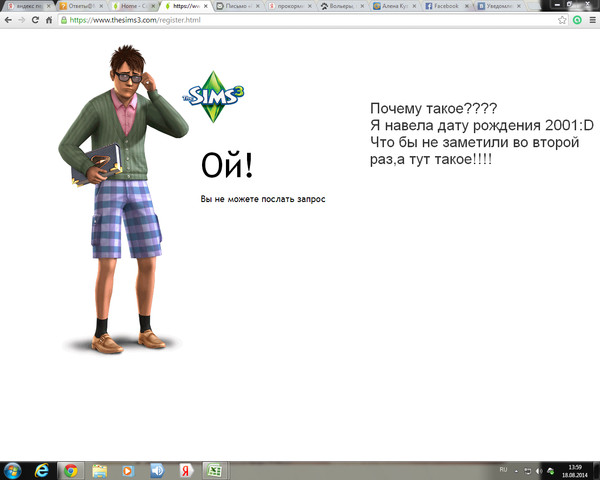The image size is (600, 480).
Task: Click the Chrome taskbar icon
Action: tap(70, 470)
